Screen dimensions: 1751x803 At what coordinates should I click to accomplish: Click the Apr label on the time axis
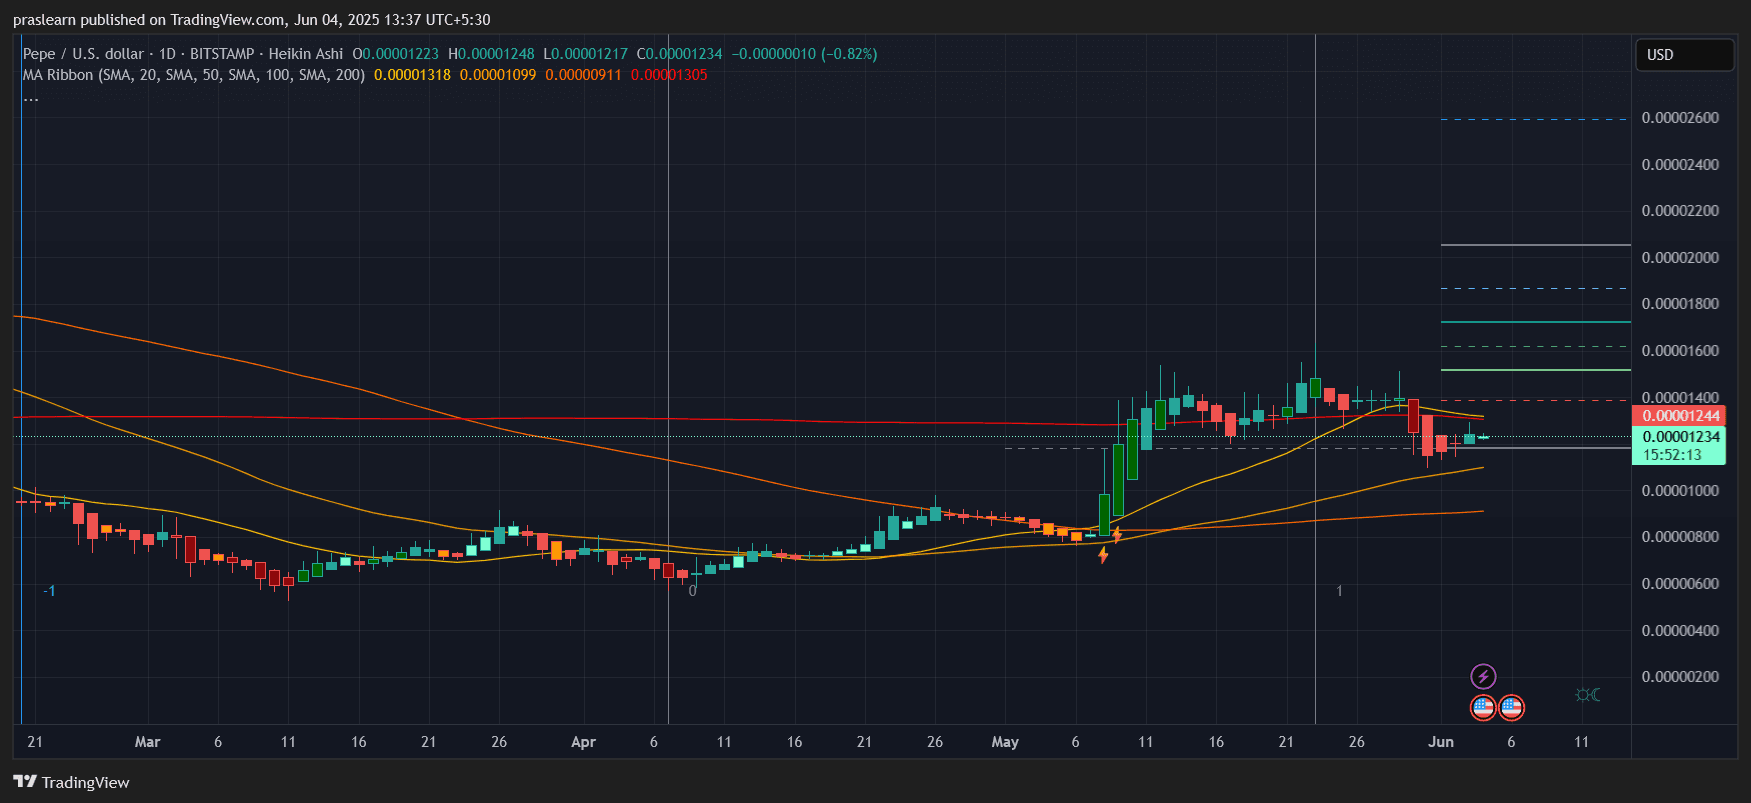(x=583, y=742)
